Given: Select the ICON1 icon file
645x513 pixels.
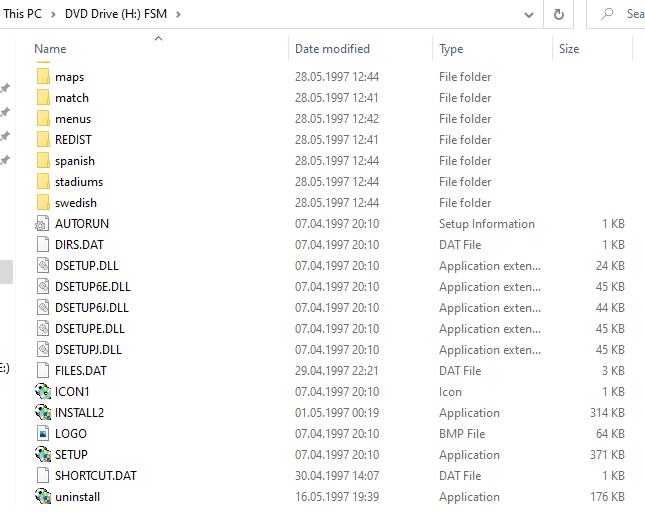Looking at the screenshot, I should click(42, 392).
